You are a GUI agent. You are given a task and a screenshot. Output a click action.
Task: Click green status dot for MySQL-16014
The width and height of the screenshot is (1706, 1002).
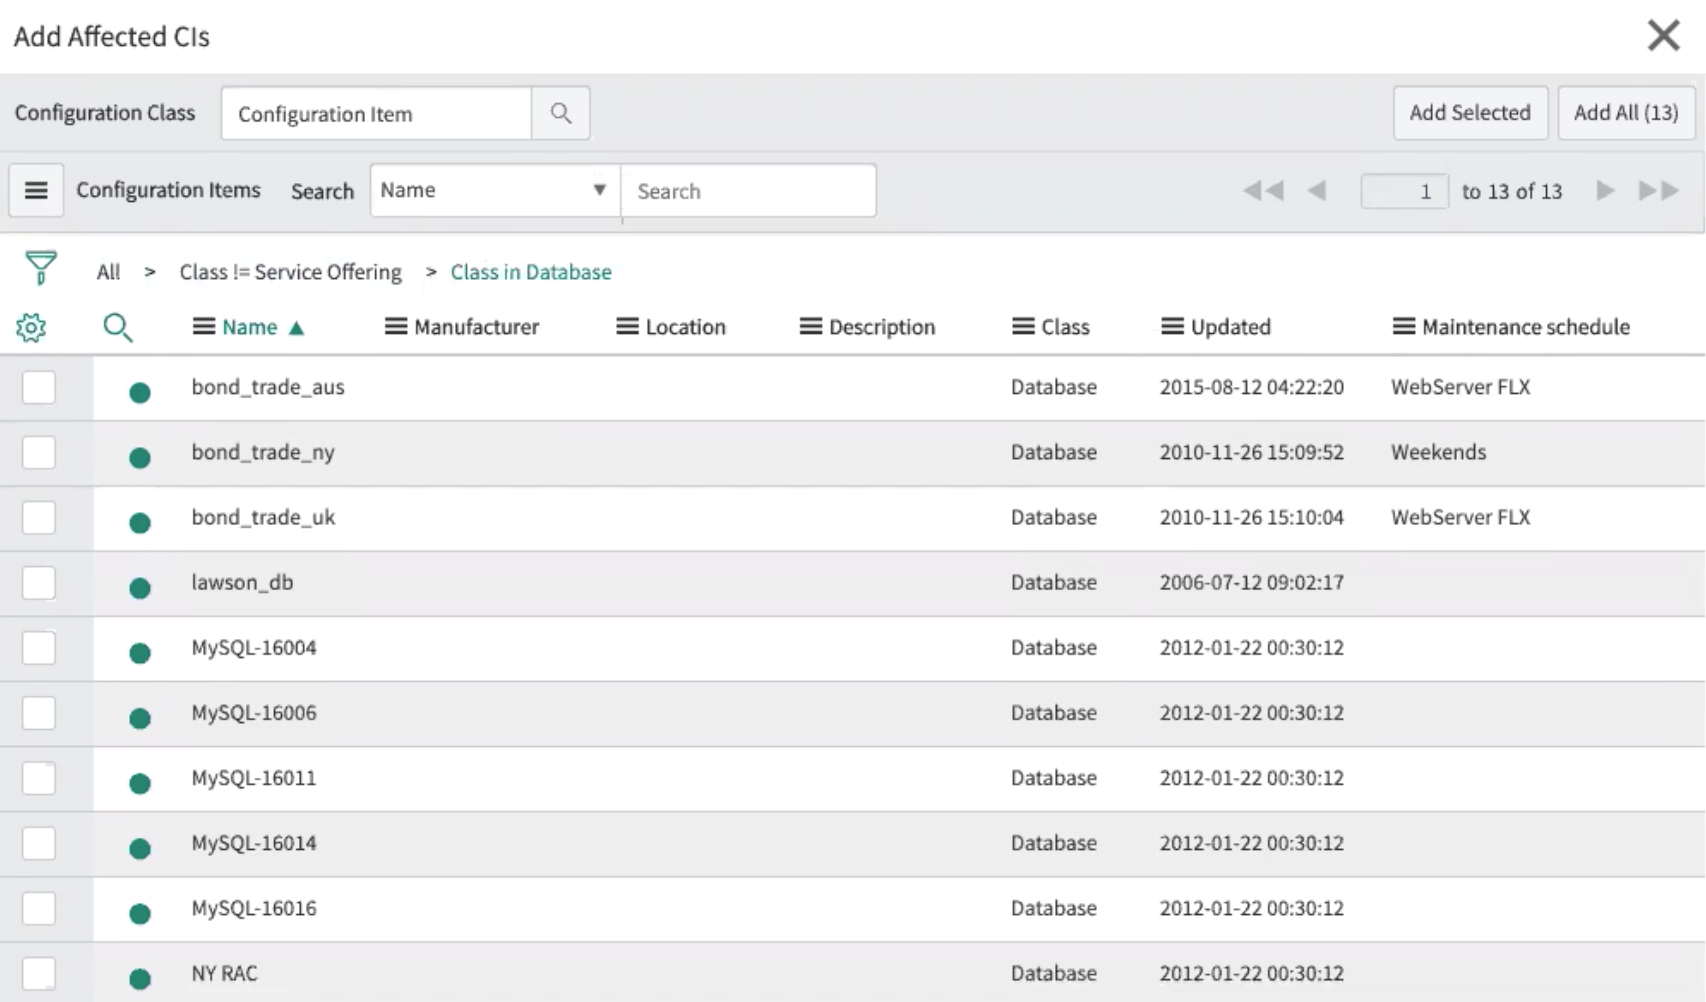pyautogui.click(x=140, y=848)
